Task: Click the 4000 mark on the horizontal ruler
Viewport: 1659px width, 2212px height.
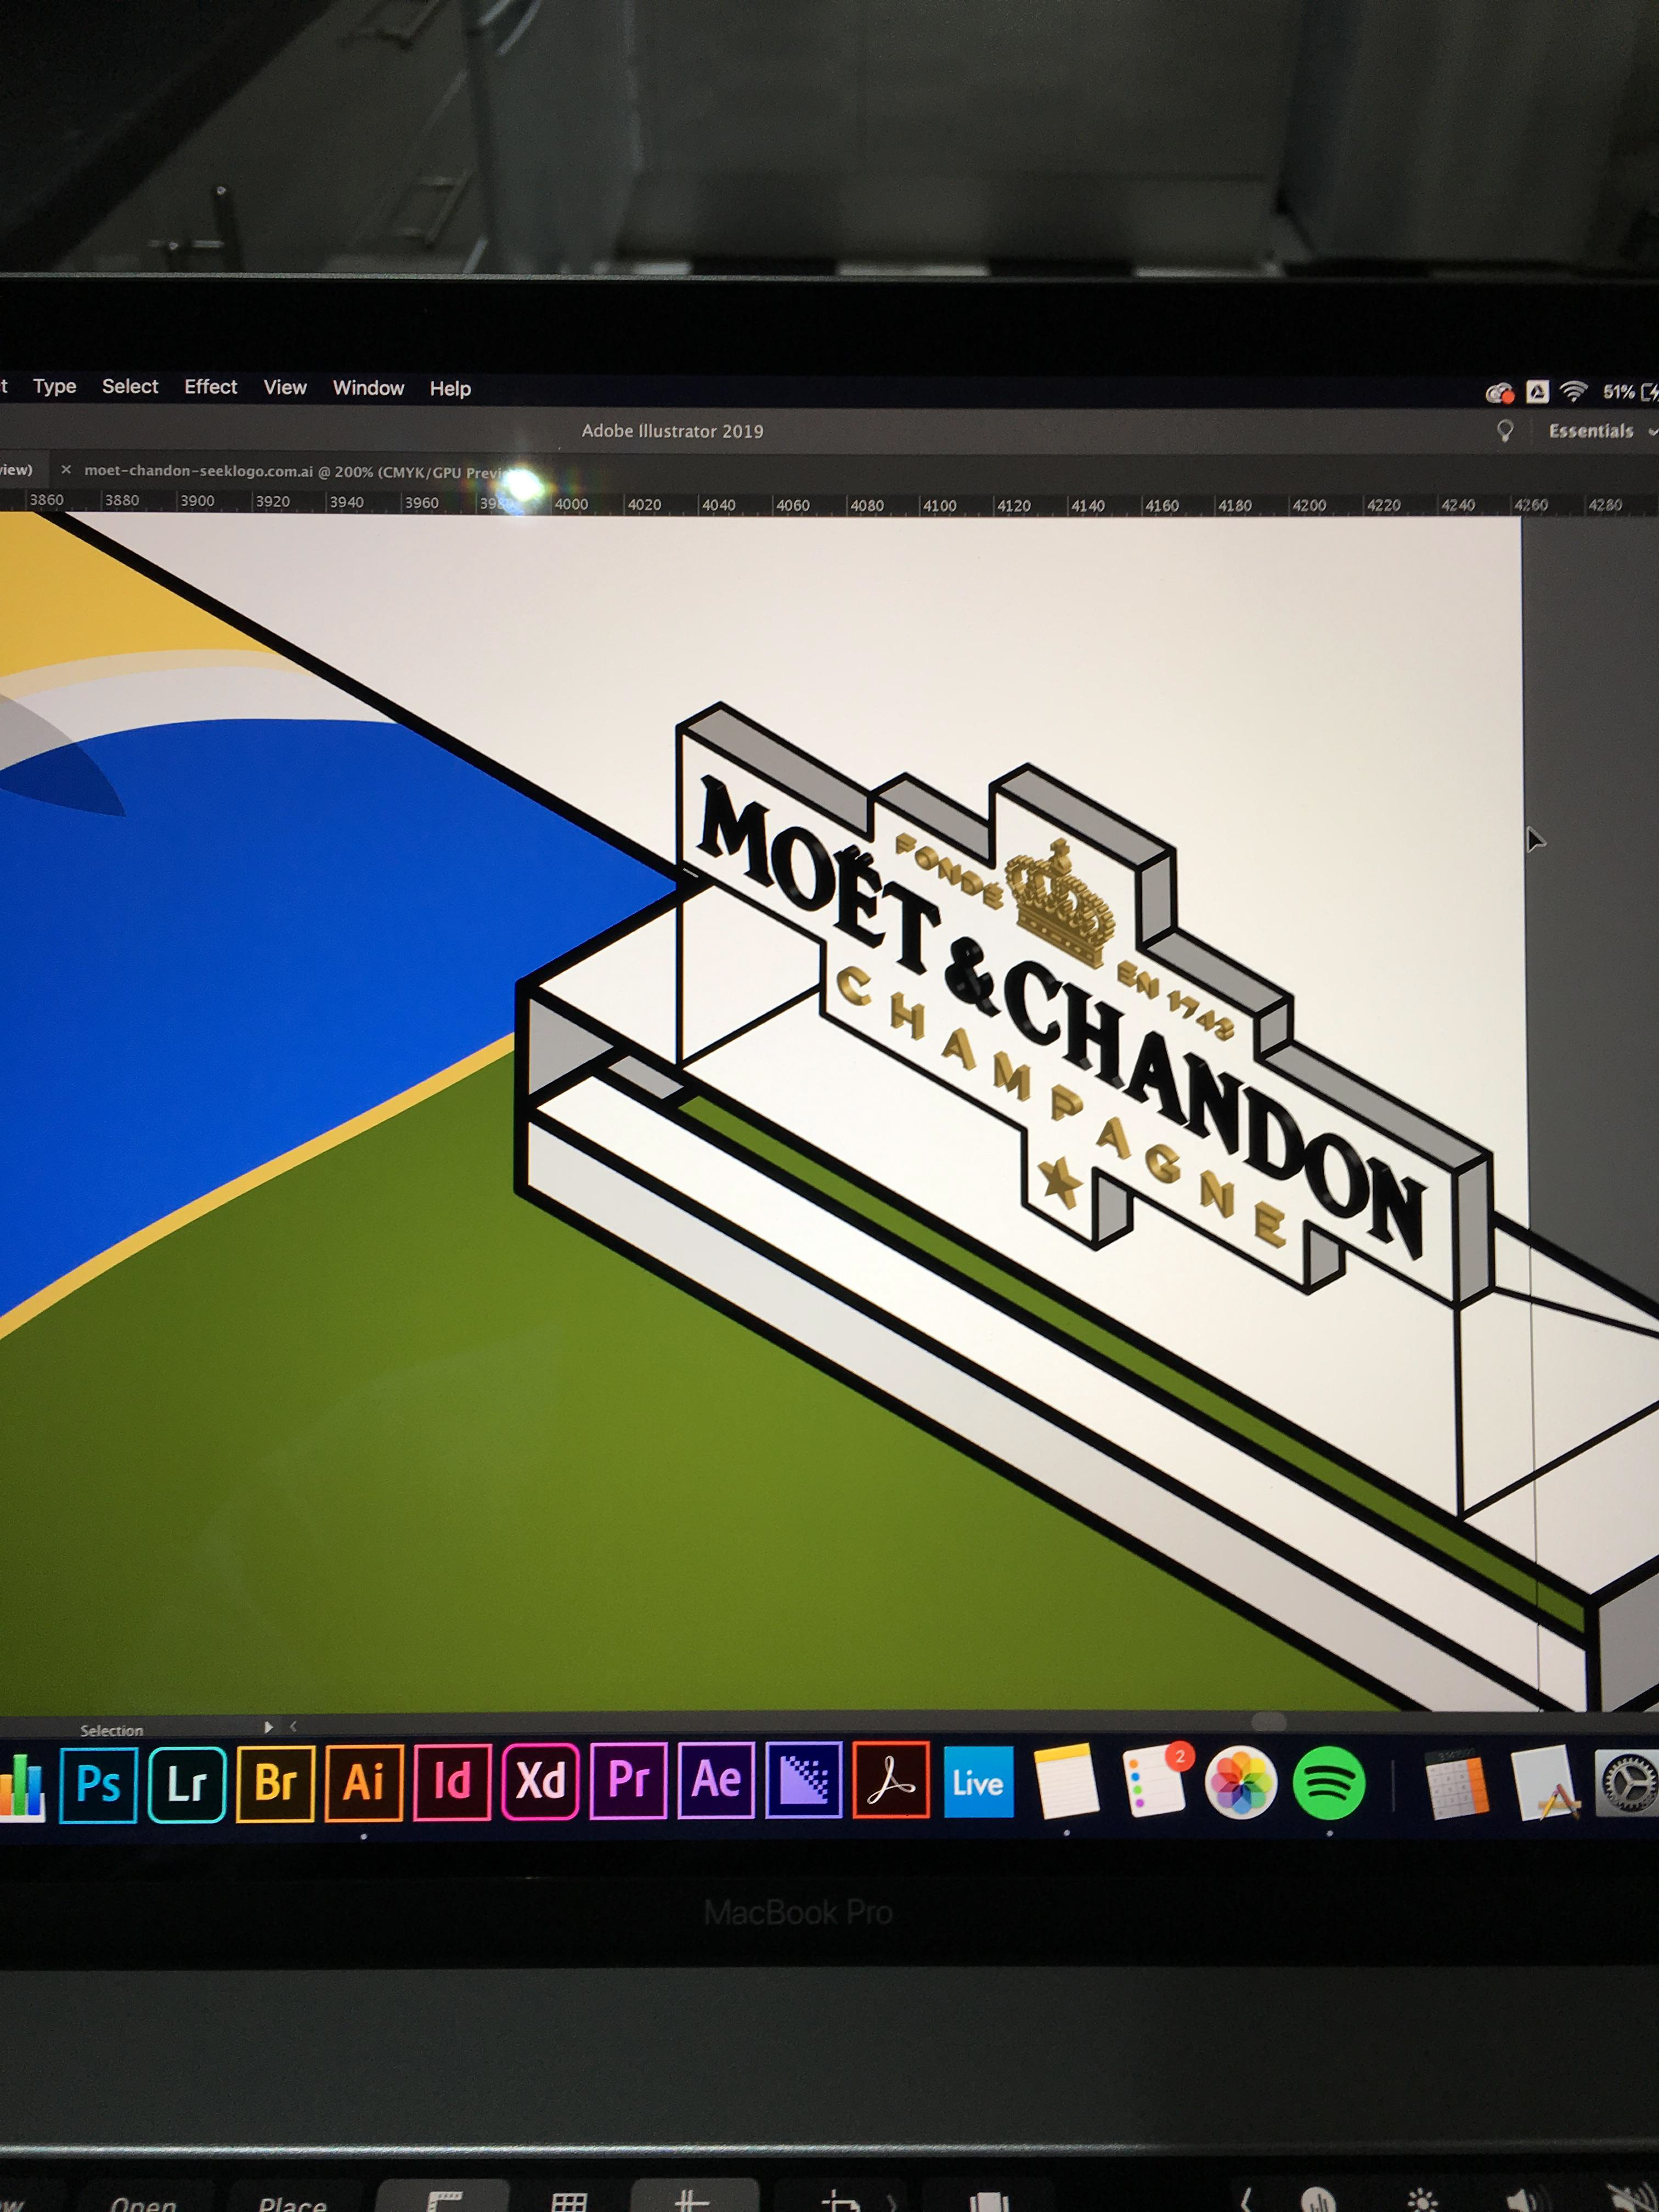Action: (x=571, y=504)
